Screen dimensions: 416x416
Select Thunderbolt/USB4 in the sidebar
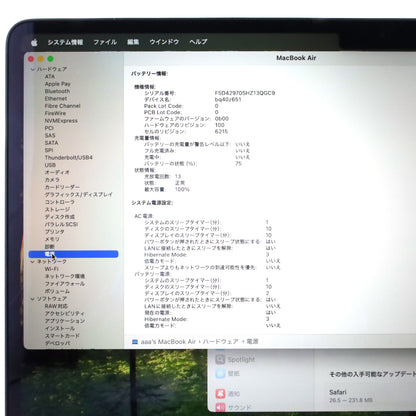(x=69, y=157)
